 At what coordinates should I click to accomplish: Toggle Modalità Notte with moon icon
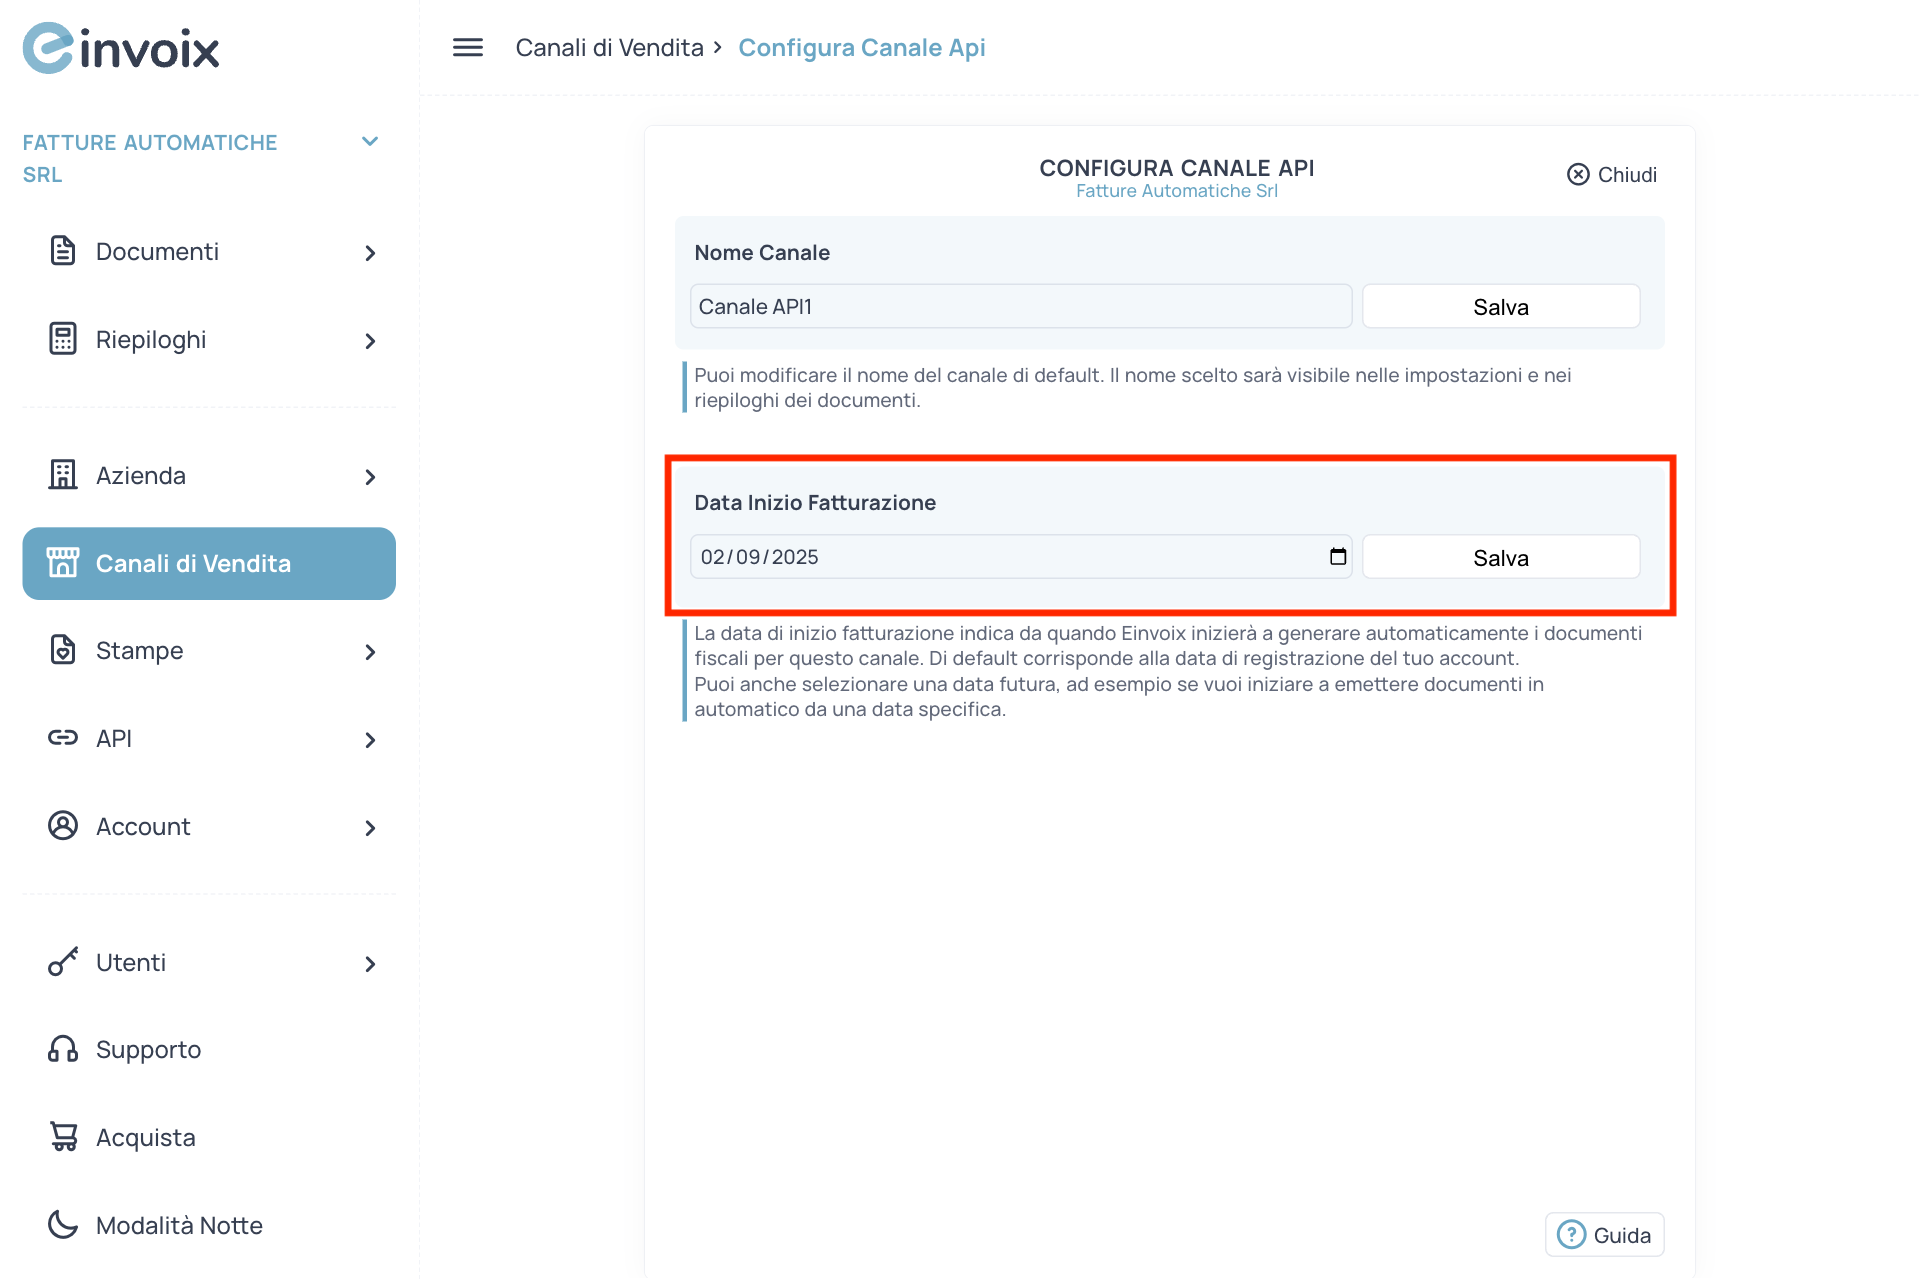(x=62, y=1223)
